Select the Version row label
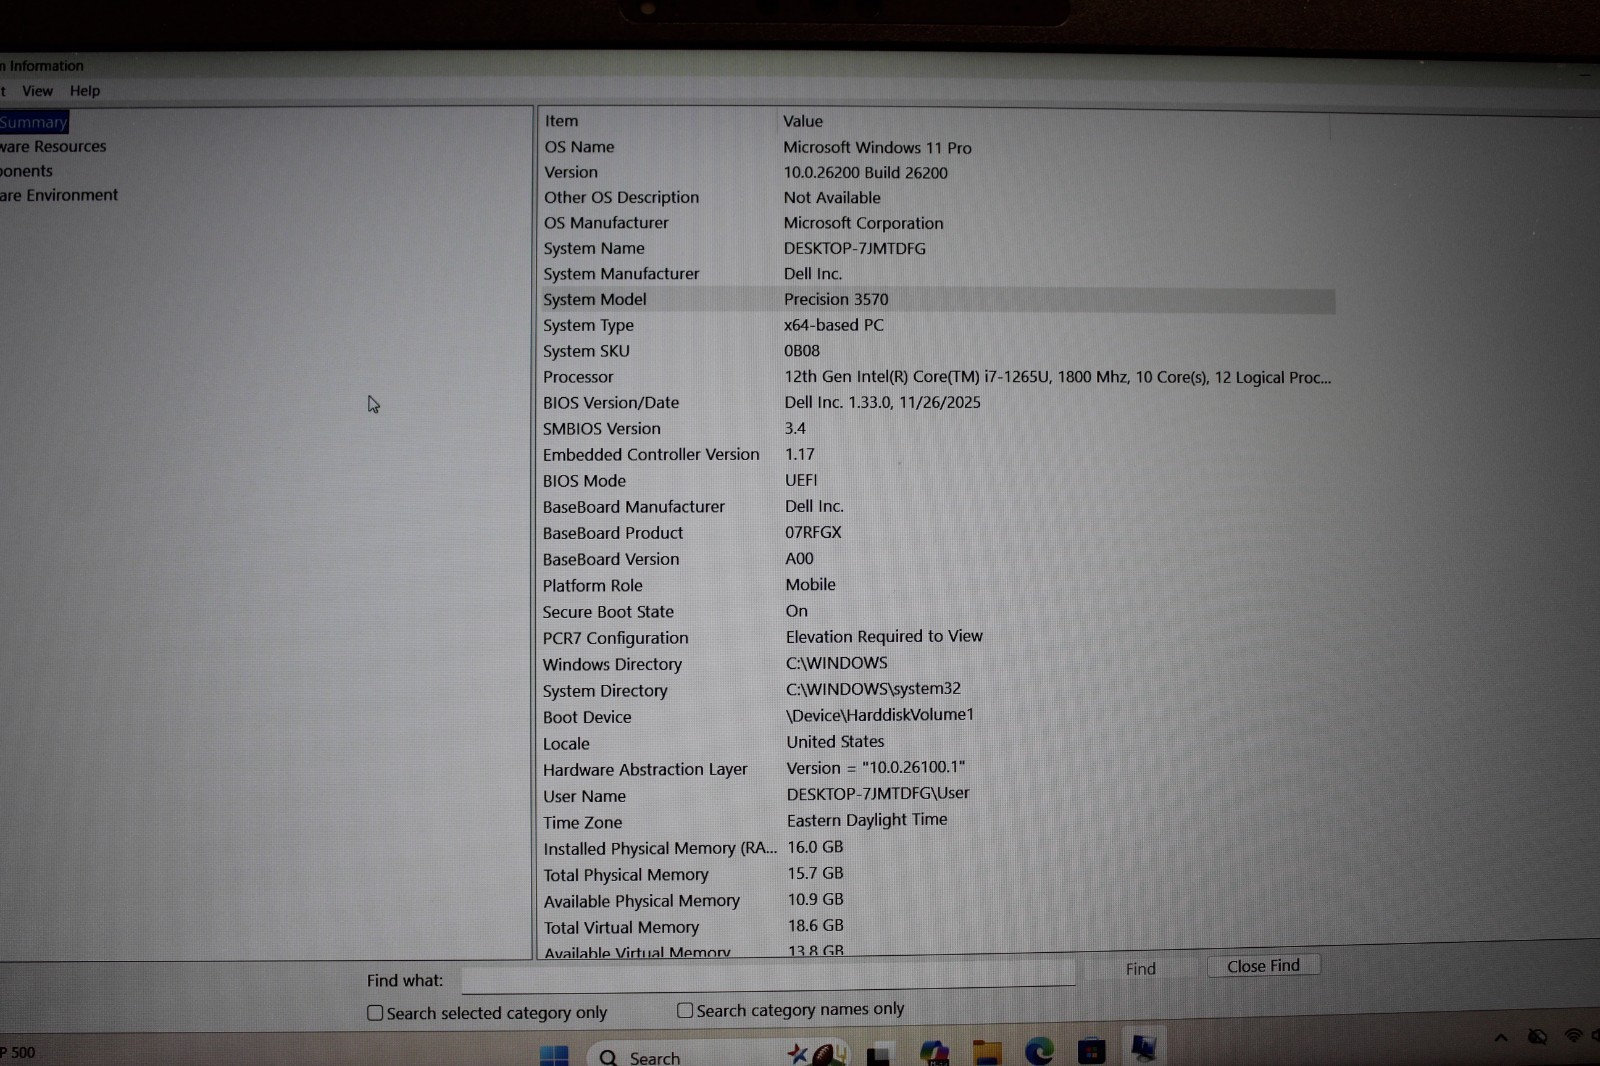1600x1066 pixels. (x=571, y=172)
